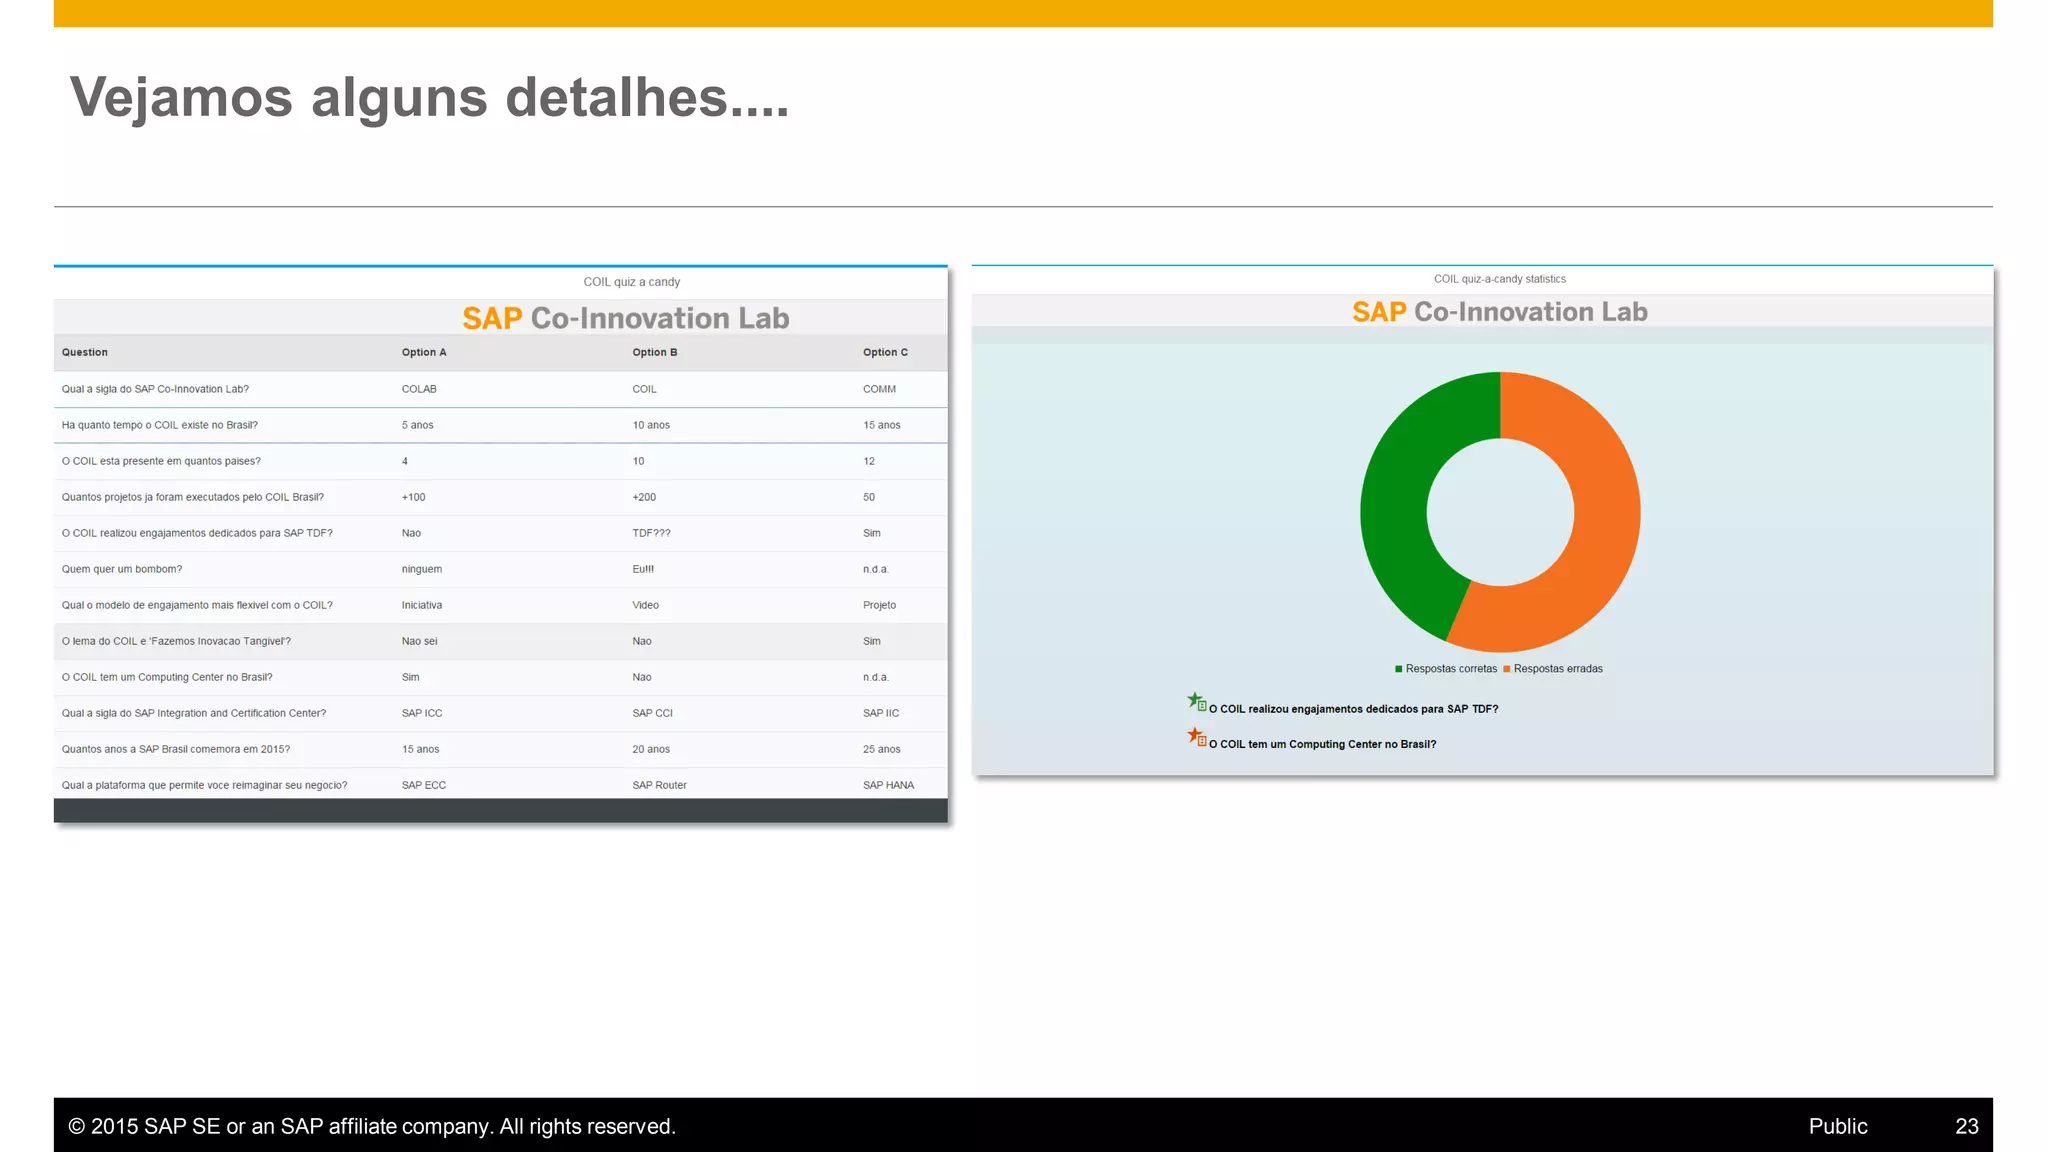Select the 'Fazemos Inovacao Tangivel' question row
This screenshot has width=2048, height=1152.
point(500,641)
